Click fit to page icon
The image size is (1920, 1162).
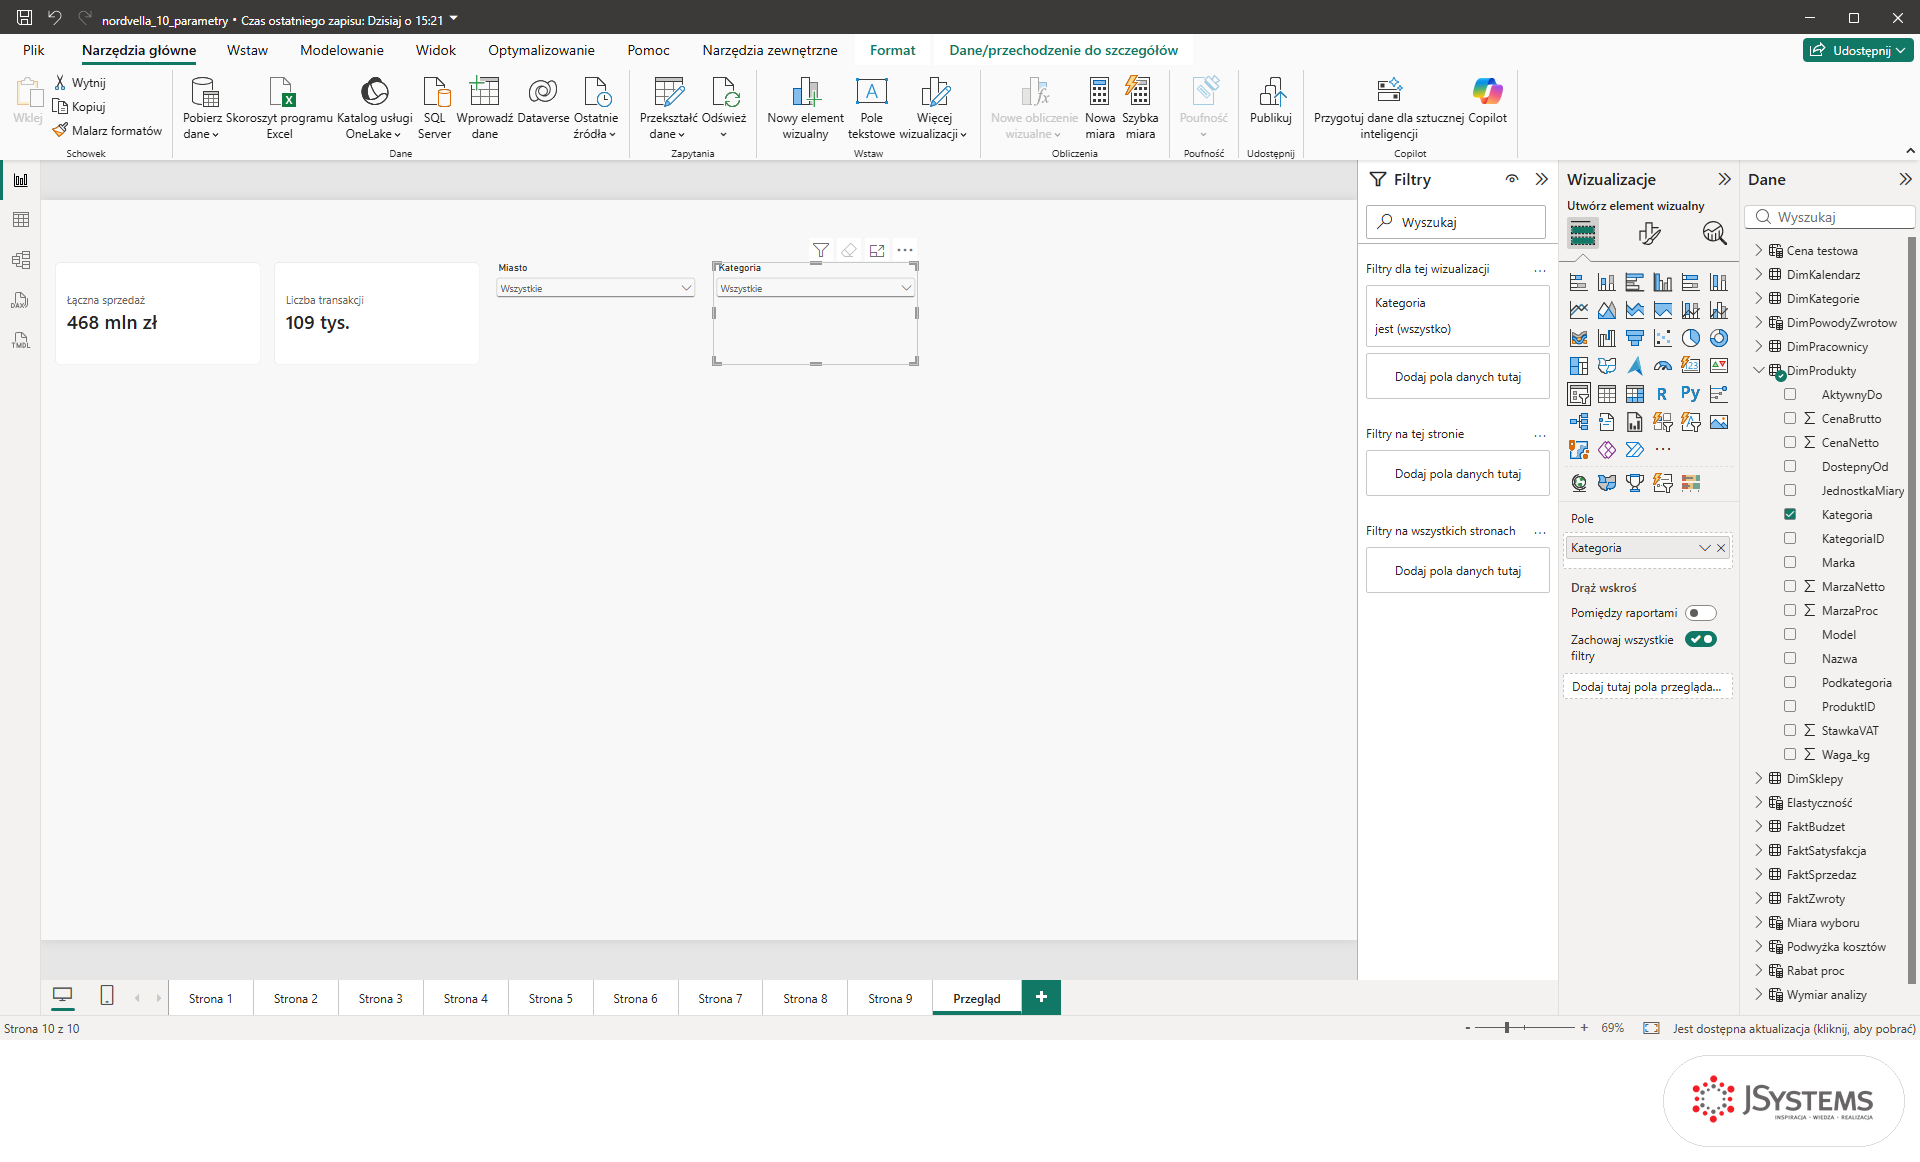1651,1028
